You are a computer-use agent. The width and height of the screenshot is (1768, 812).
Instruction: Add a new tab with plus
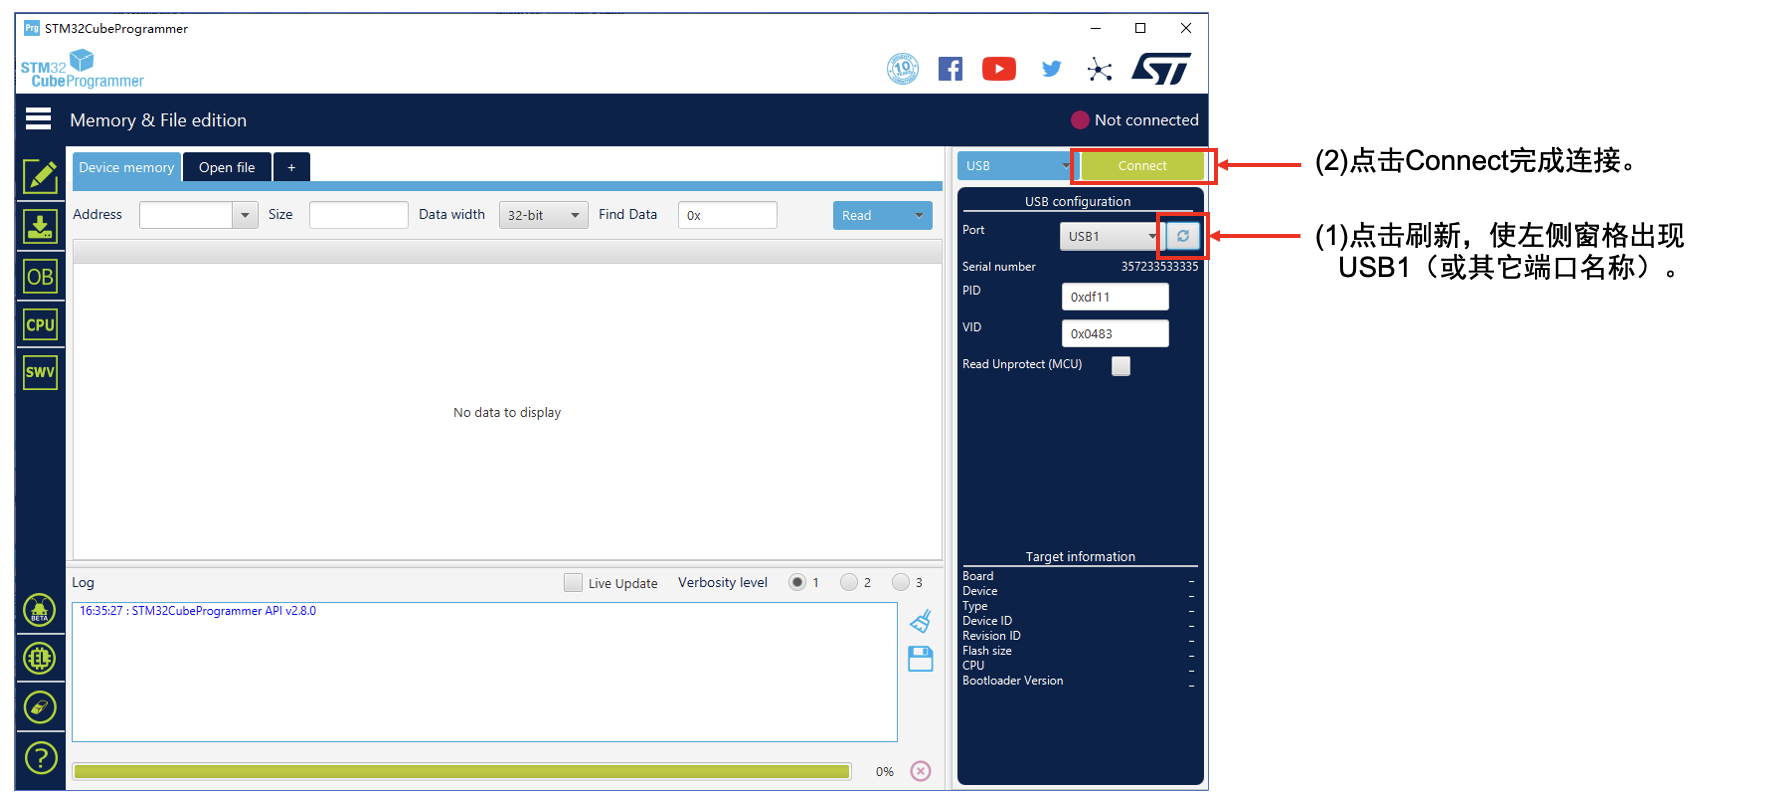[x=292, y=168]
